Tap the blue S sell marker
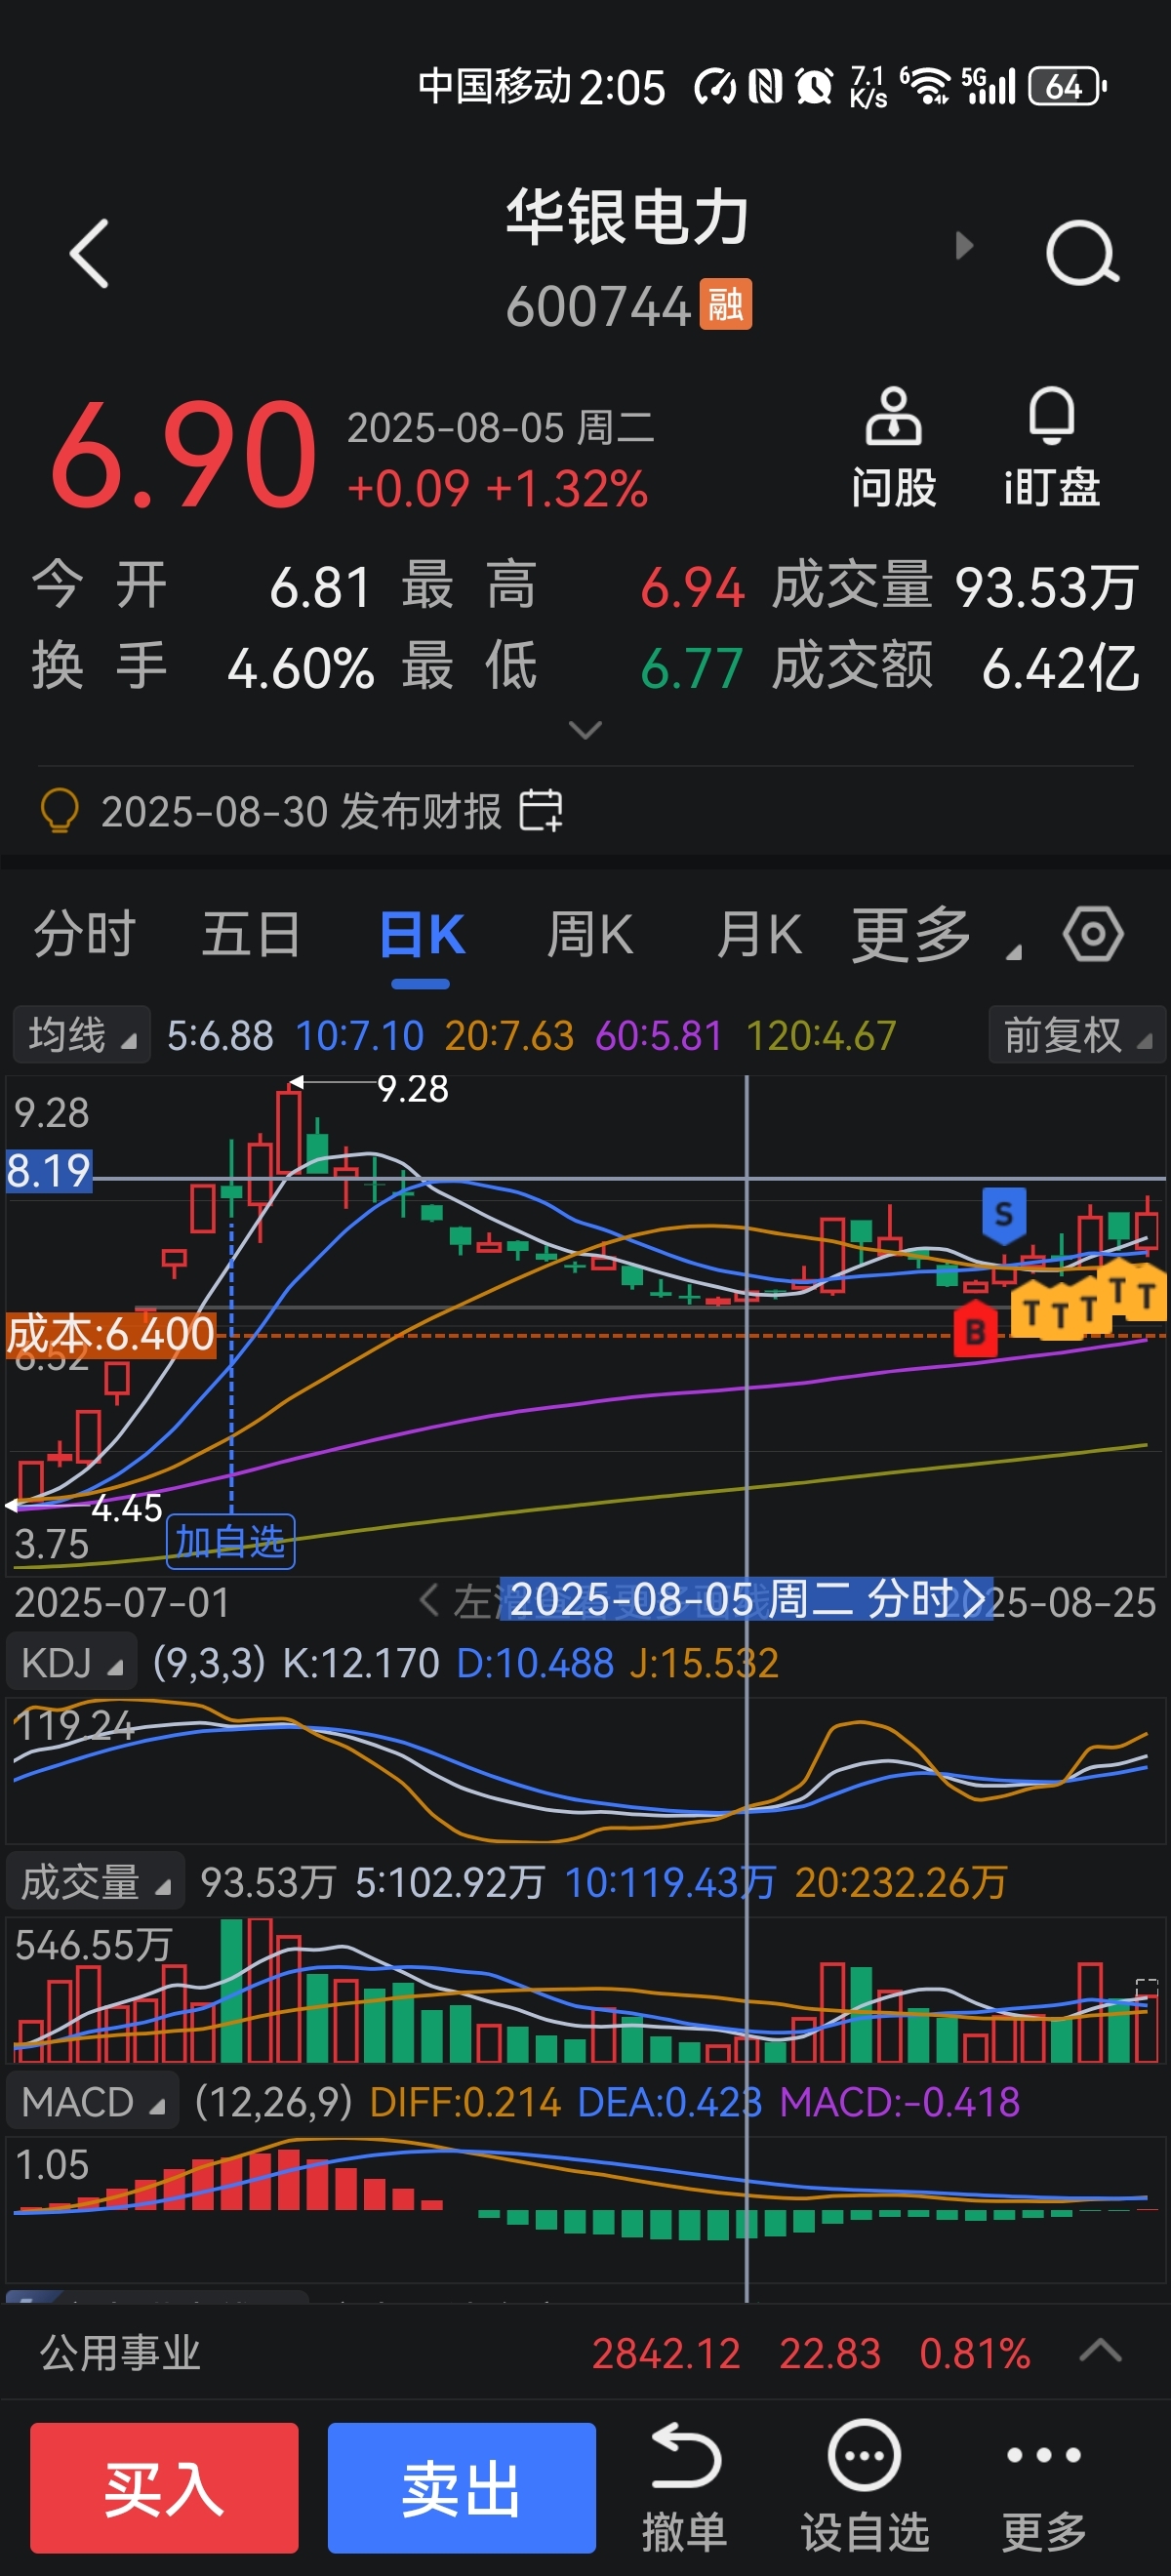This screenshot has width=1171, height=2576. click(x=1004, y=1215)
